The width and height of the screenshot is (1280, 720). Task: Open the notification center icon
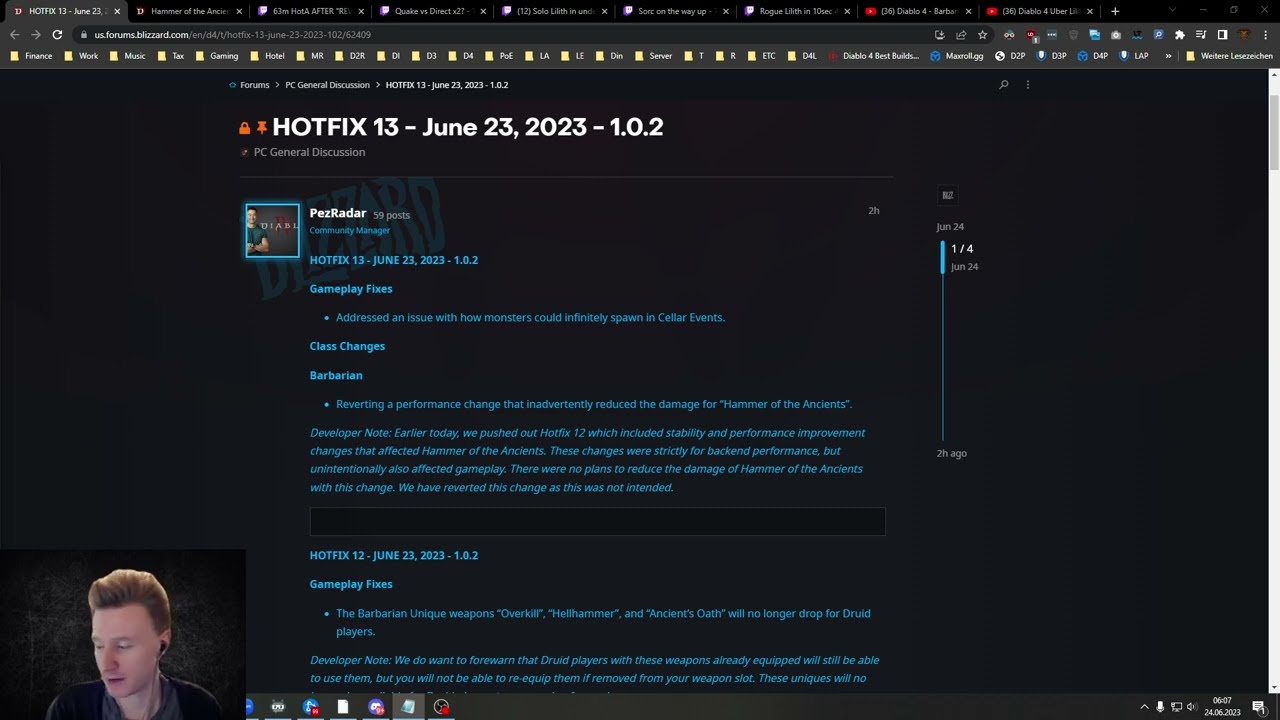pos(1259,707)
